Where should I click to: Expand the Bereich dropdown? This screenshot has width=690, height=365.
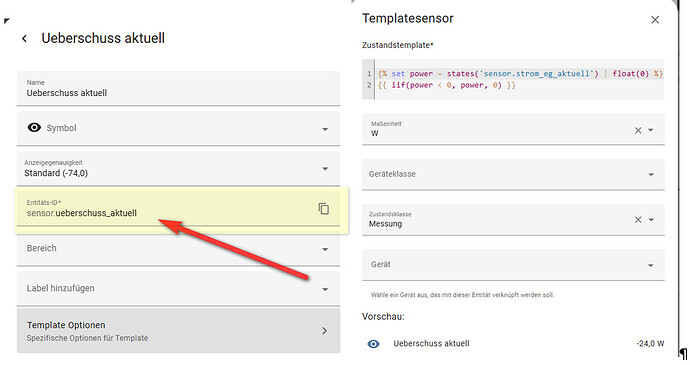tap(325, 249)
